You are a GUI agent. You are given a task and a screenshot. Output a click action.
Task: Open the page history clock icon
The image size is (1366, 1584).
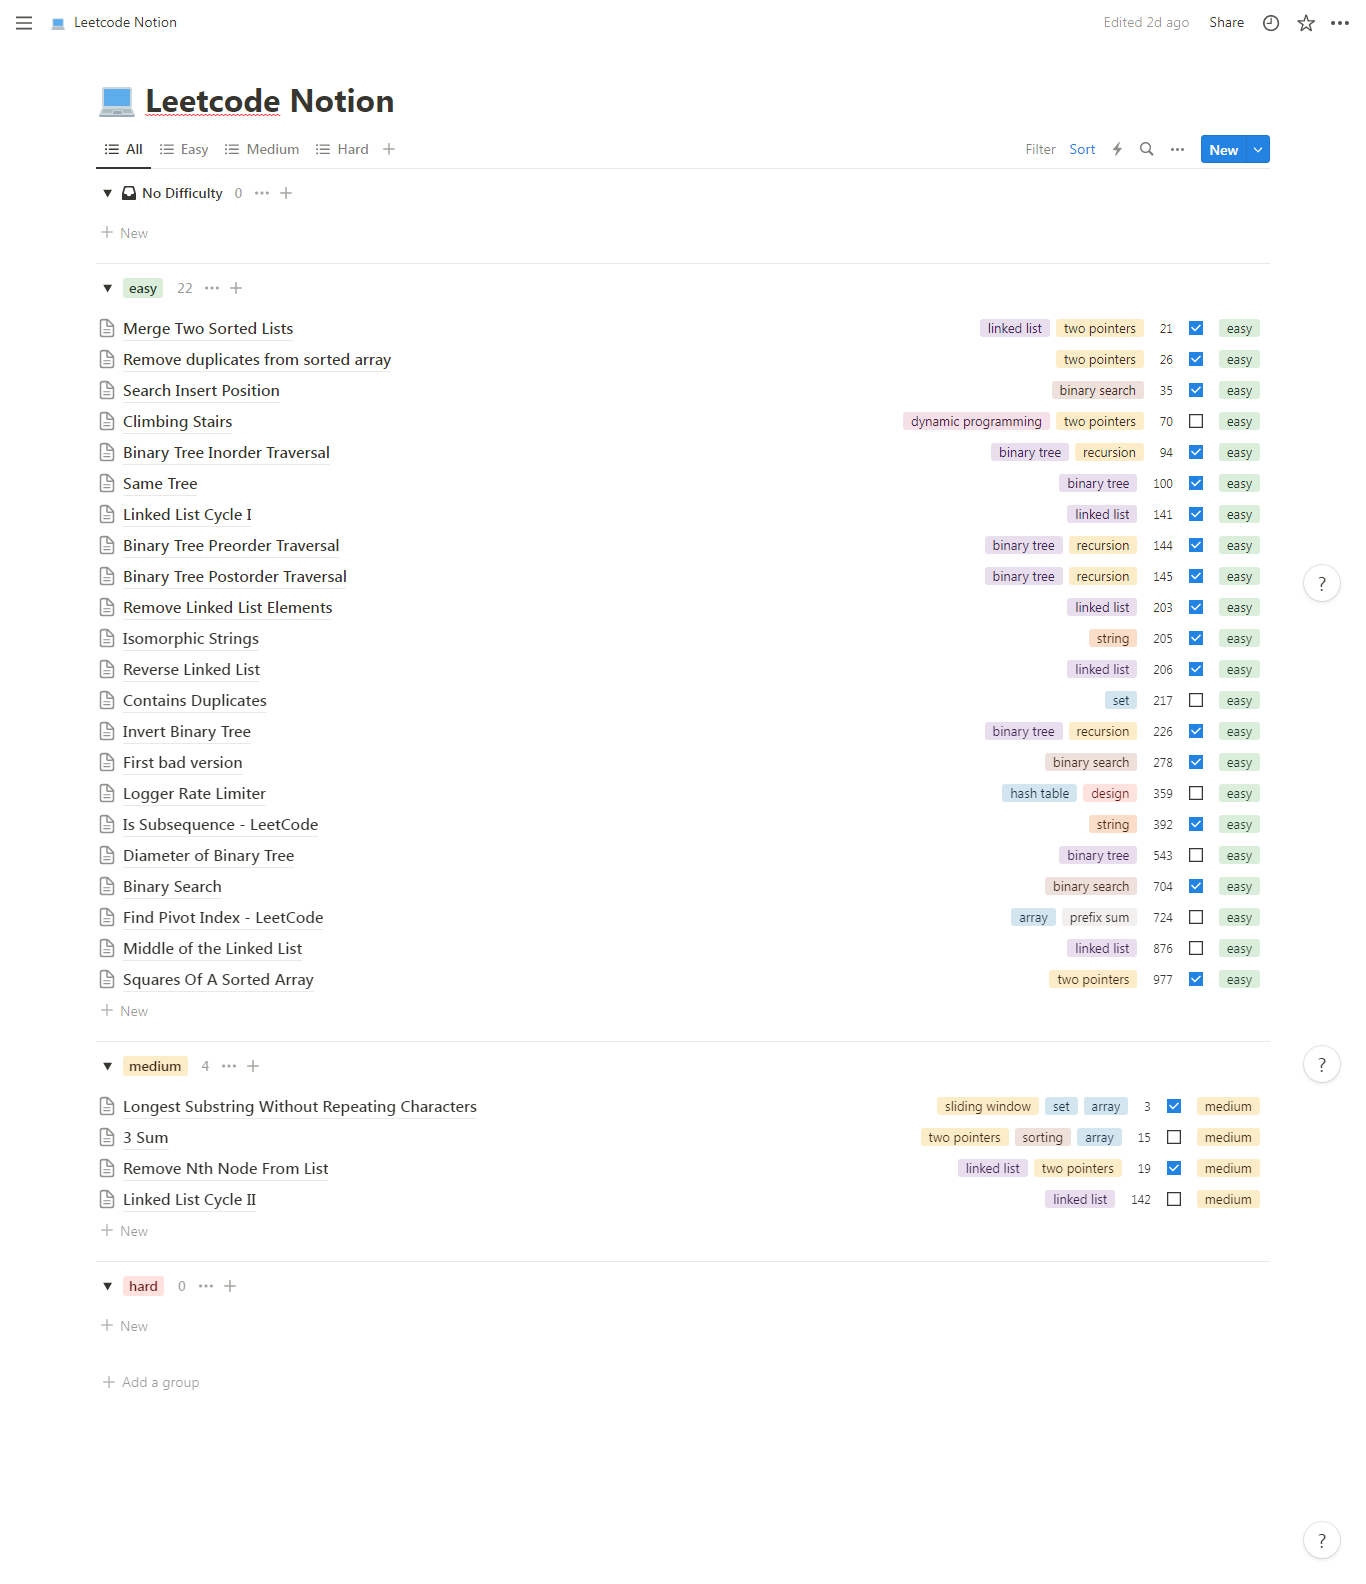tap(1271, 23)
